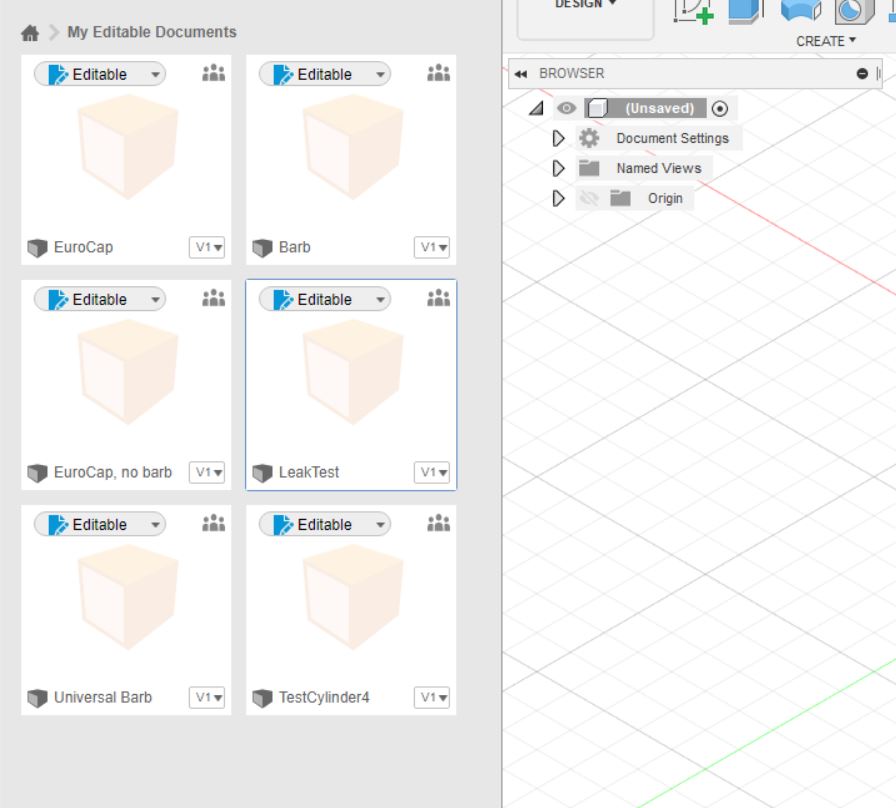
Task: Open the Editable dropdown on EuroCap card
Action: tap(100, 74)
